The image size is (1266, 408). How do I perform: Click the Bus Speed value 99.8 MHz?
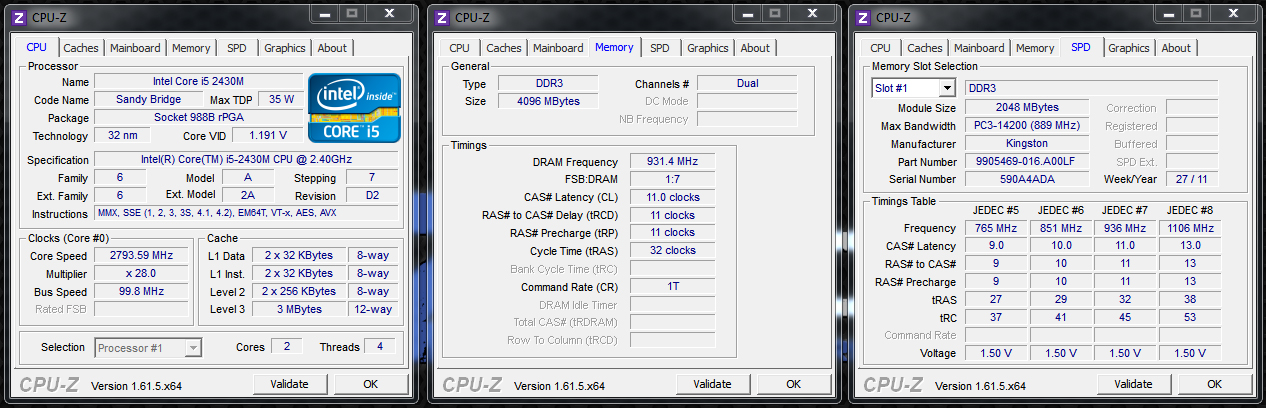point(140,292)
